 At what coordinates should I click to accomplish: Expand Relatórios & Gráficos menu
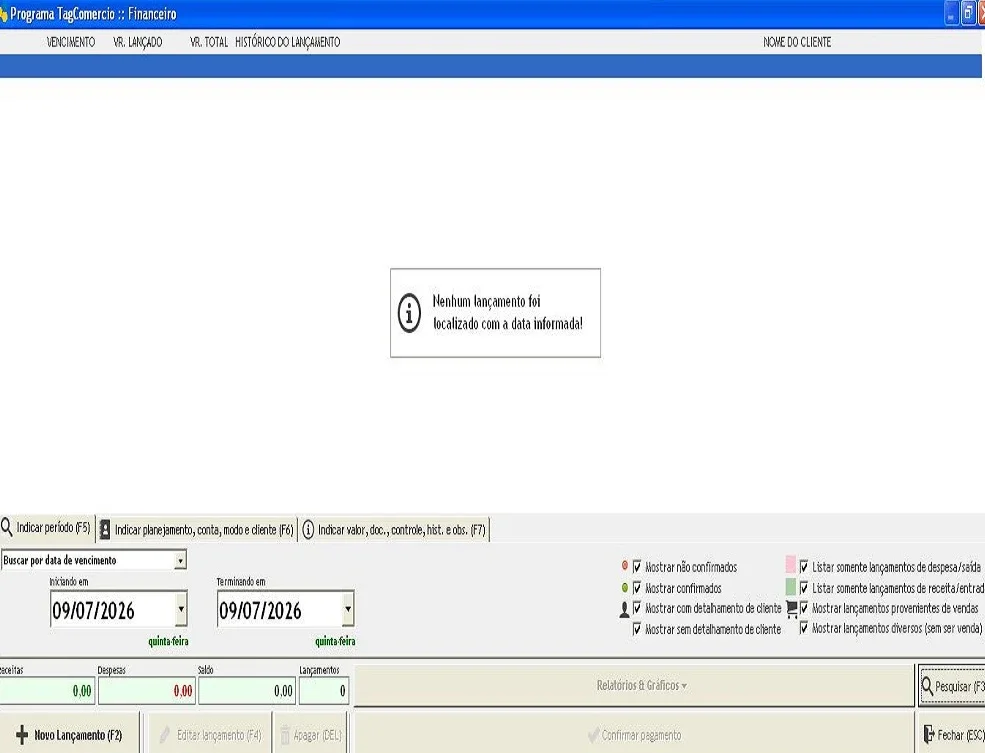pos(634,685)
